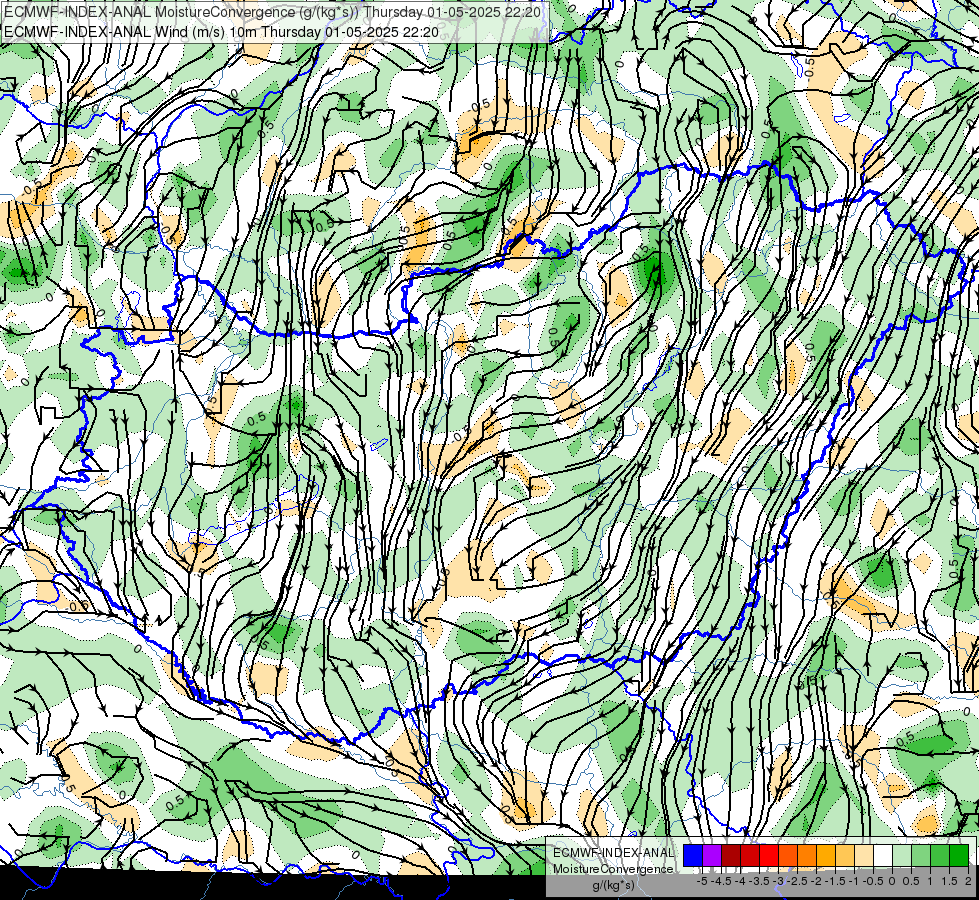Image resolution: width=979 pixels, height=900 pixels.
Task: Click the '2' legend value at scale end
Action: 968,881
